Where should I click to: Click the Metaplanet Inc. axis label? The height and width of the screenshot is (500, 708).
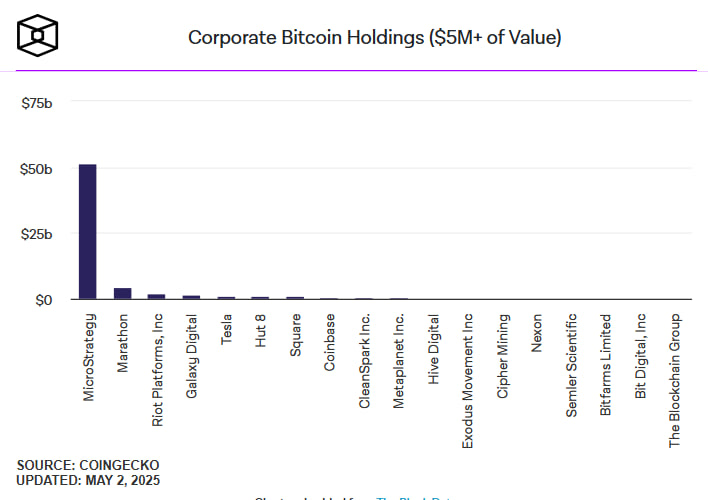click(x=398, y=361)
